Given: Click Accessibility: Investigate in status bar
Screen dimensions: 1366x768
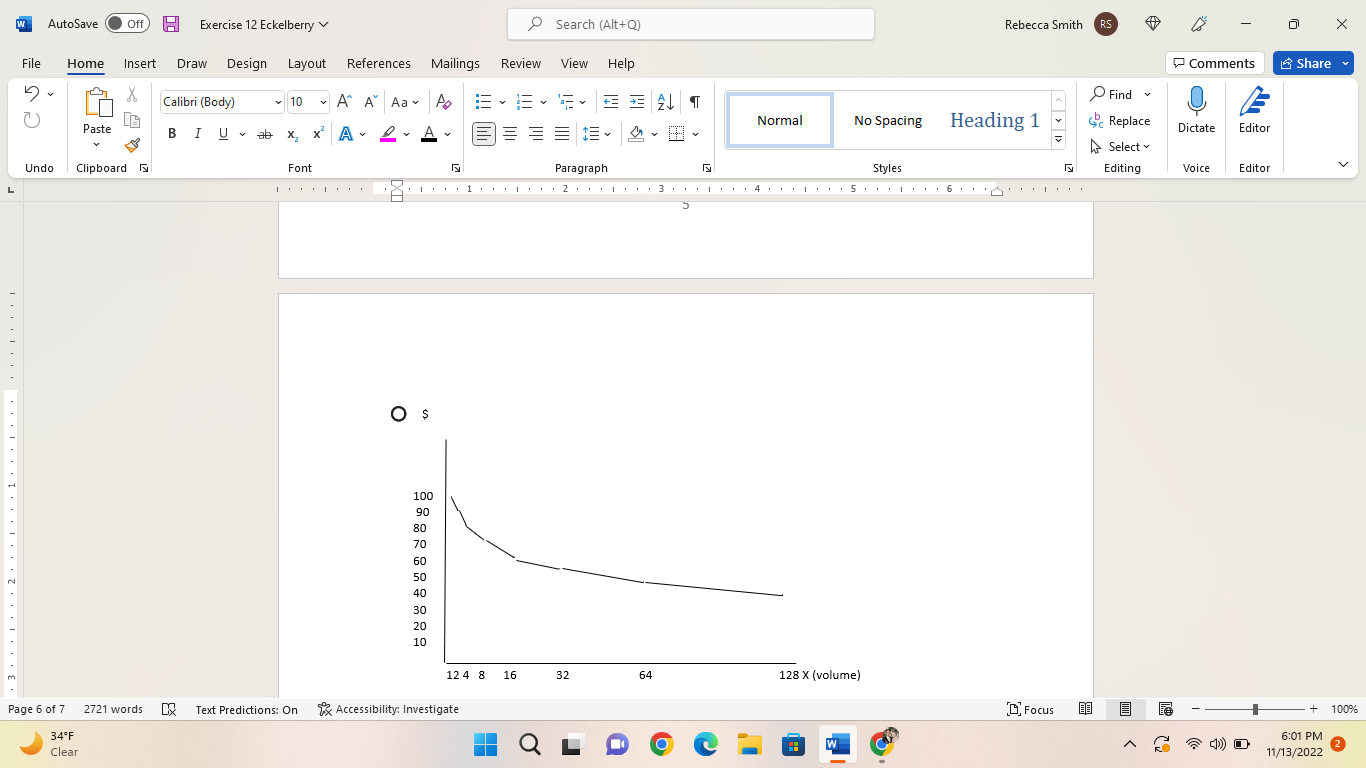Looking at the screenshot, I should (x=388, y=709).
